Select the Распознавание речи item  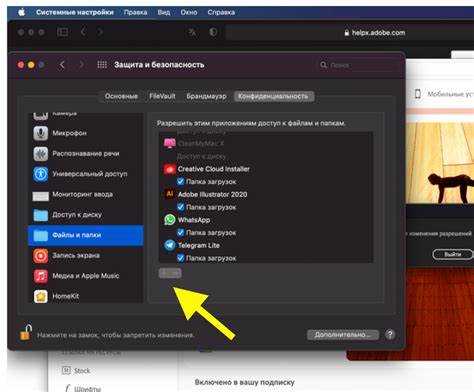(85, 154)
